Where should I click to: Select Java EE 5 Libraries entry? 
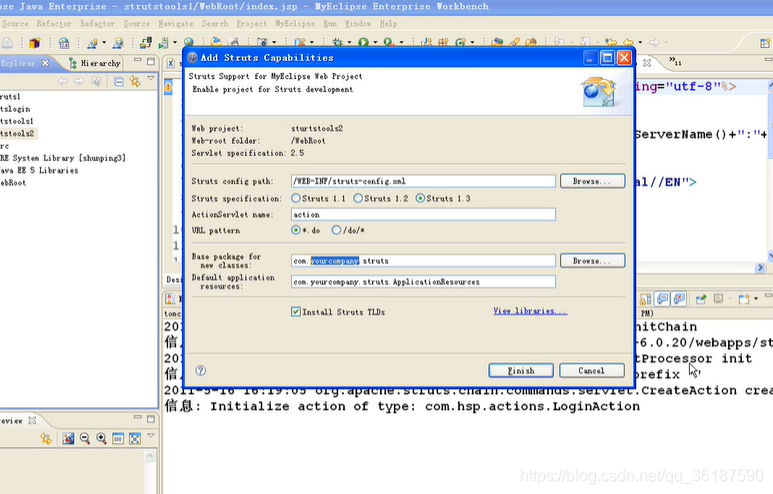coord(39,171)
